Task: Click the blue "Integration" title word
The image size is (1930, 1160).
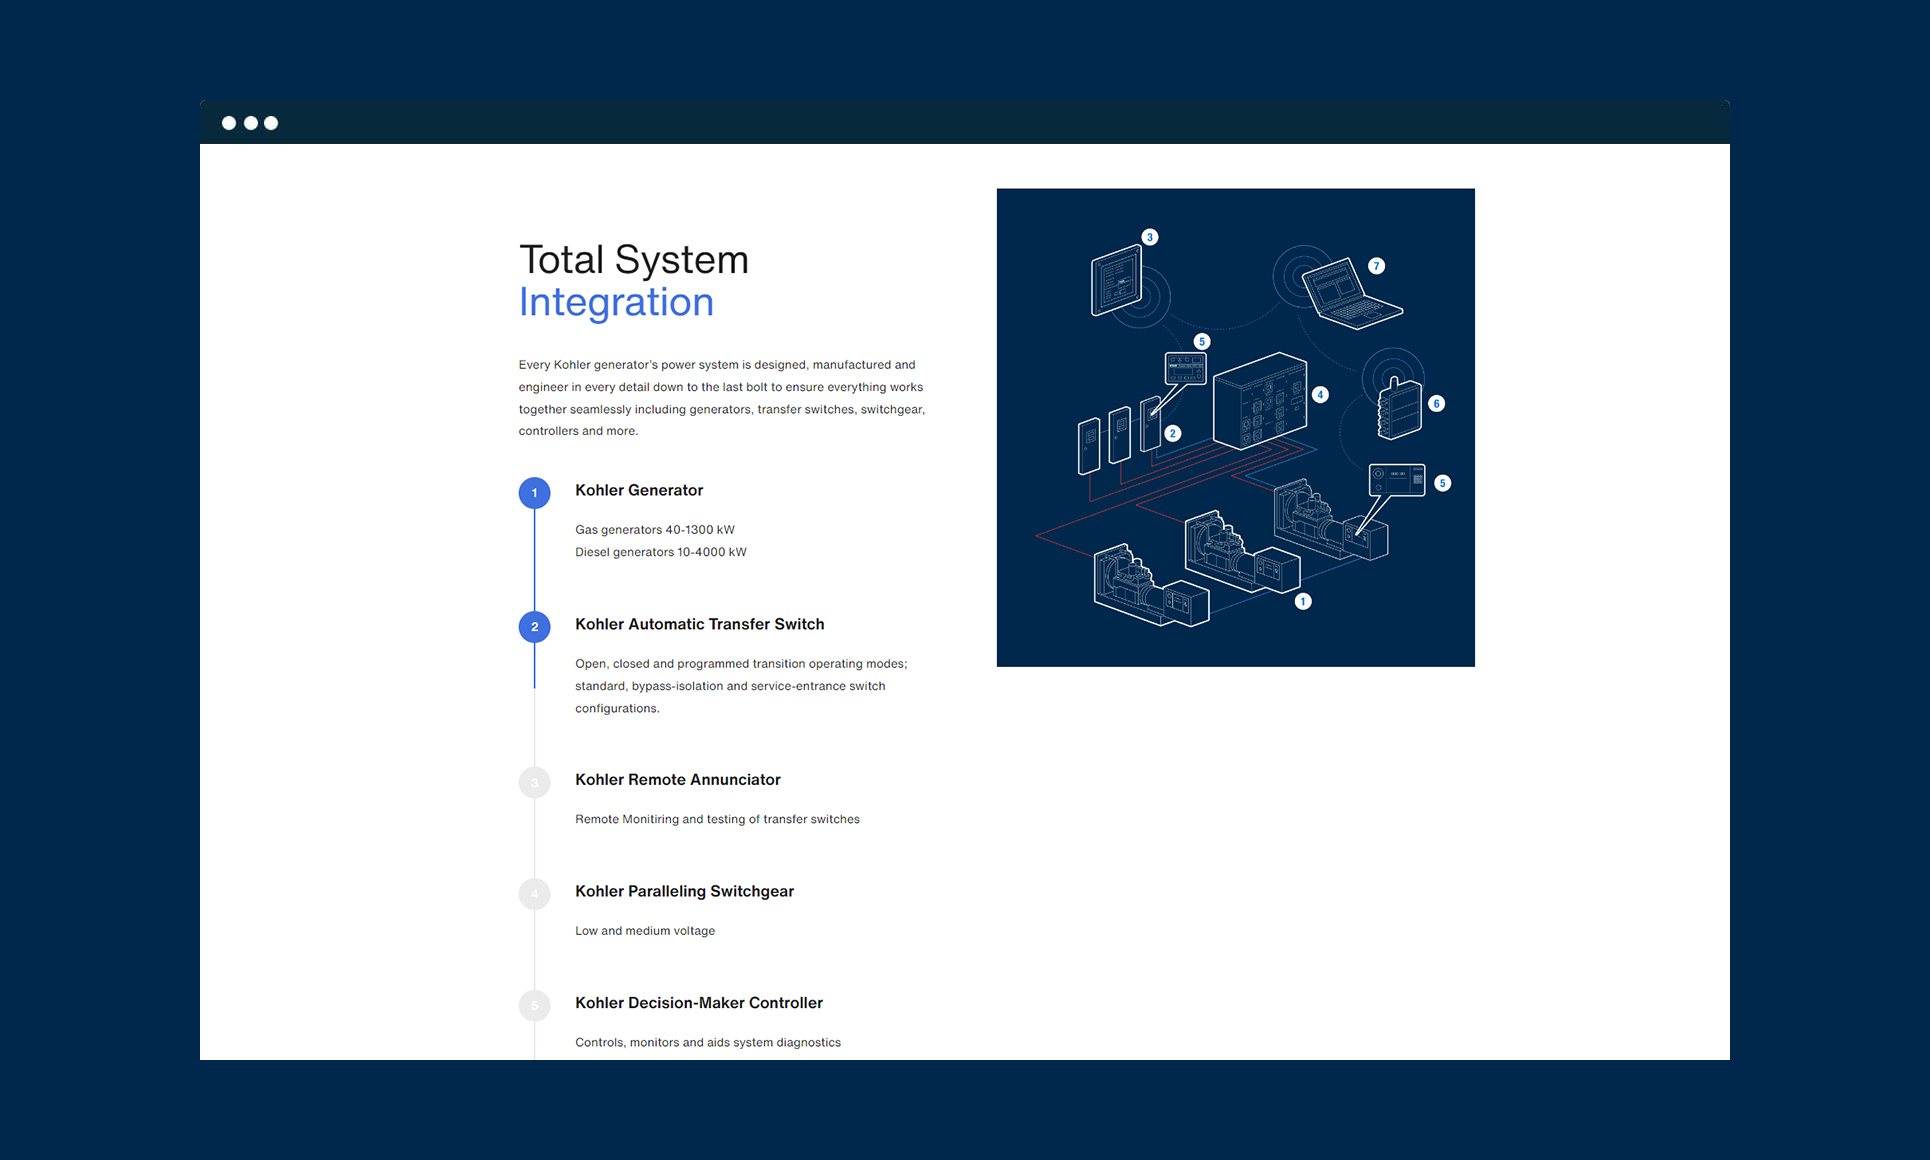Action: pyautogui.click(x=616, y=303)
